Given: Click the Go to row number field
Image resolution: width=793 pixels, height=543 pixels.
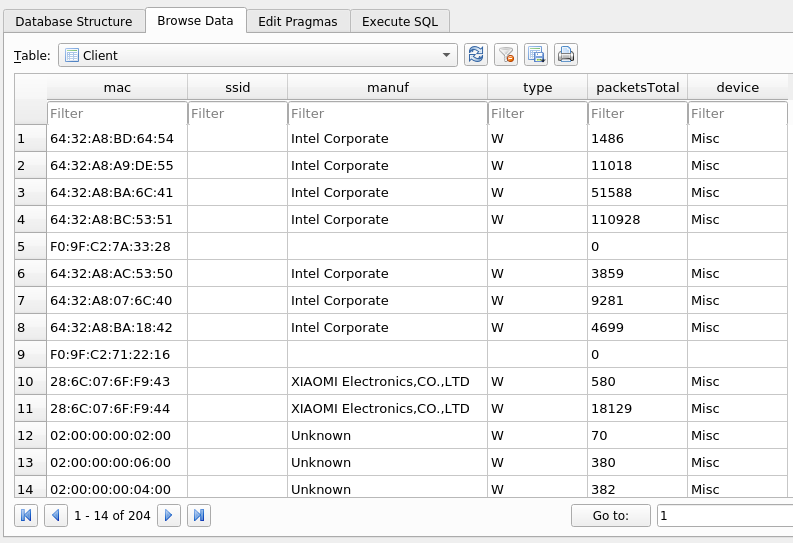Looking at the screenshot, I should [x=724, y=515].
